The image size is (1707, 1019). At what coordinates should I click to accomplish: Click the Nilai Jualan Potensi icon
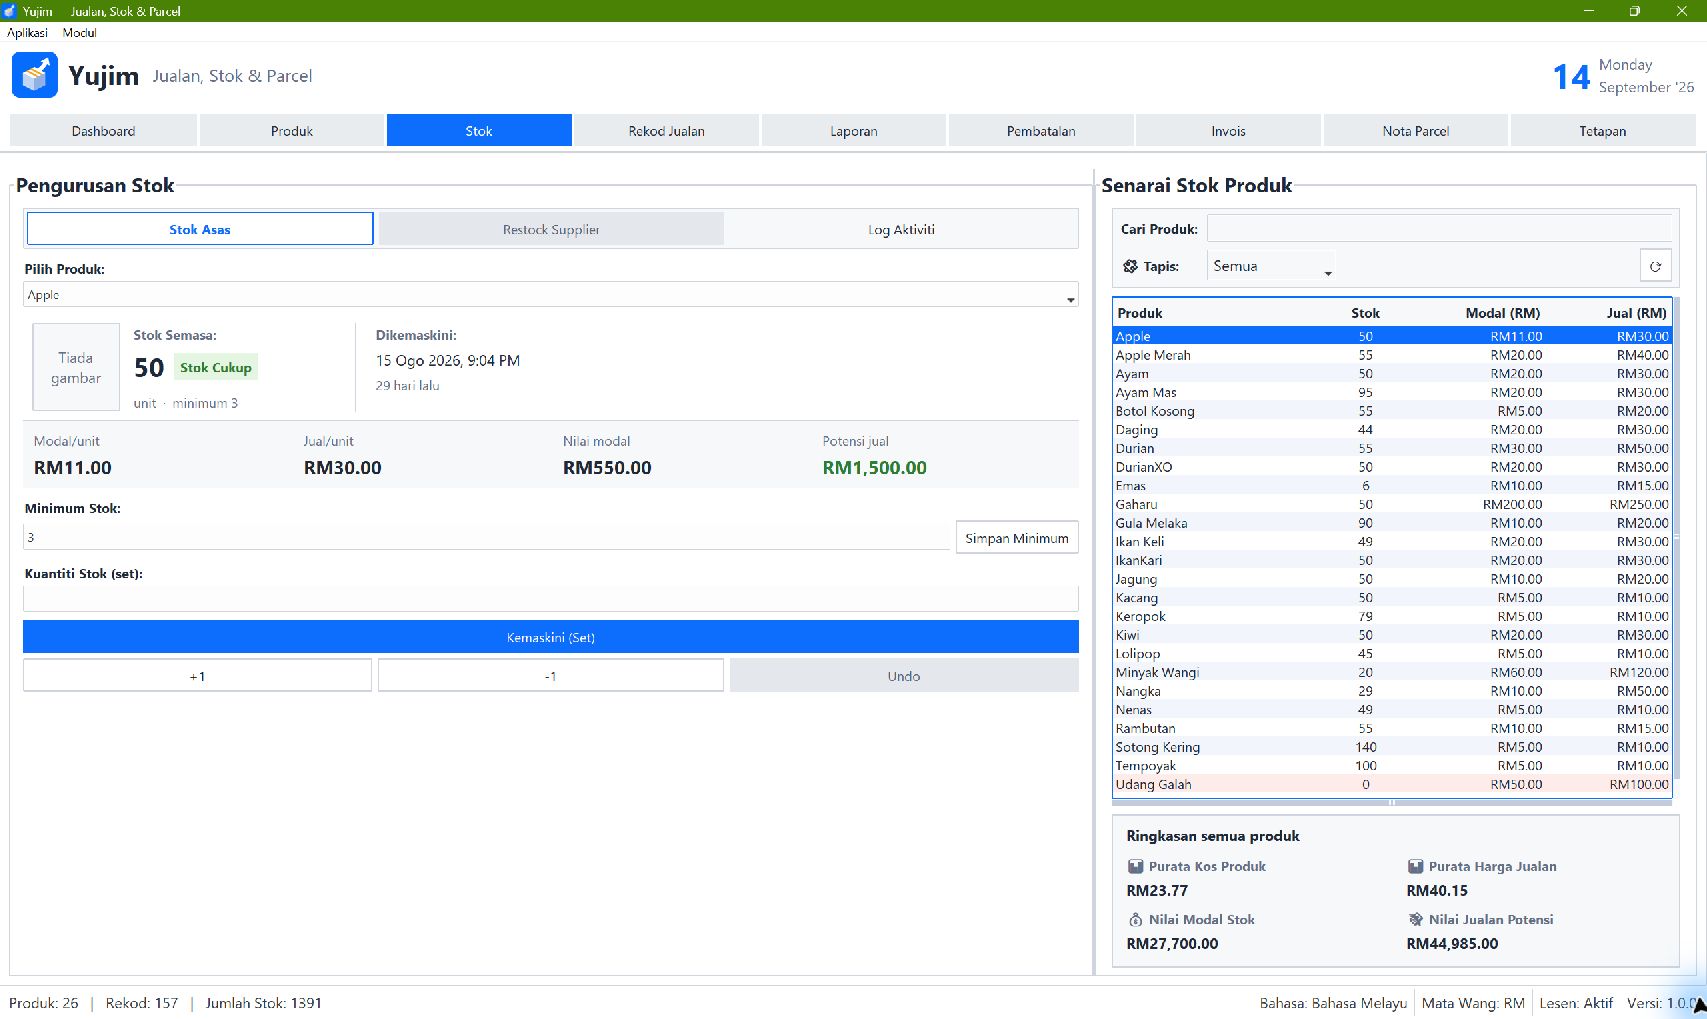(1415, 919)
